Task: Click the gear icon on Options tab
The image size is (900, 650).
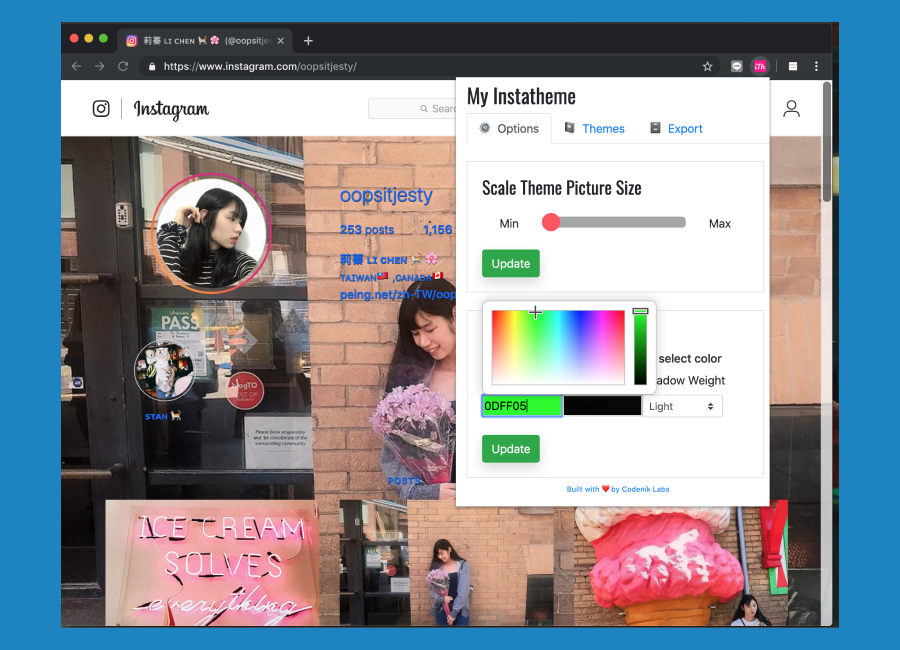Action: click(x=485, y=127)
